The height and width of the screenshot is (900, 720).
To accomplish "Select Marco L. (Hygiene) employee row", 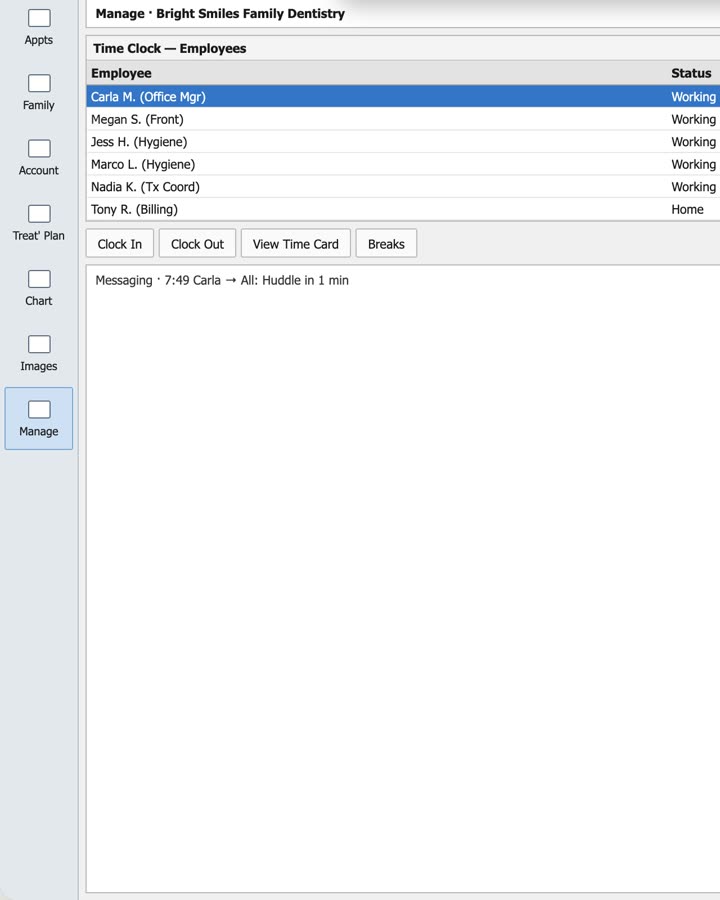I will [x=403, y=164].
